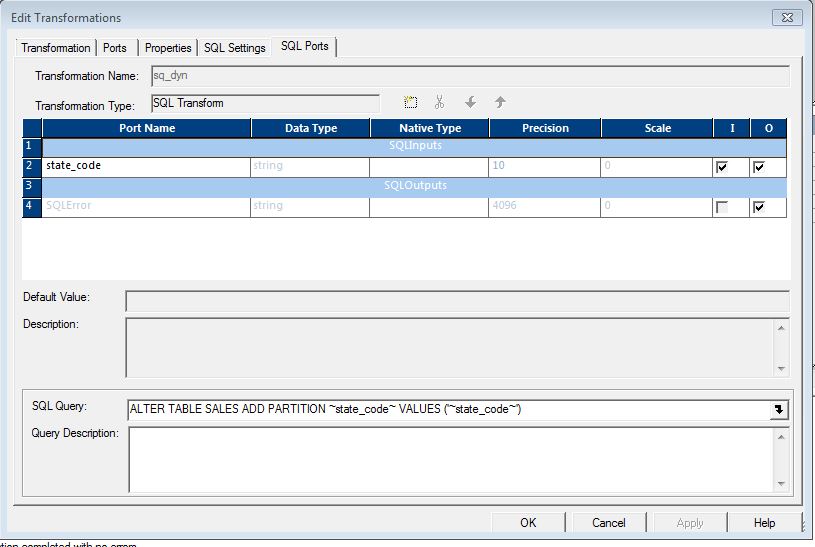Click precision value 4096 for SQLError
This screenshot has width=815, height=547.
[544, 206]
